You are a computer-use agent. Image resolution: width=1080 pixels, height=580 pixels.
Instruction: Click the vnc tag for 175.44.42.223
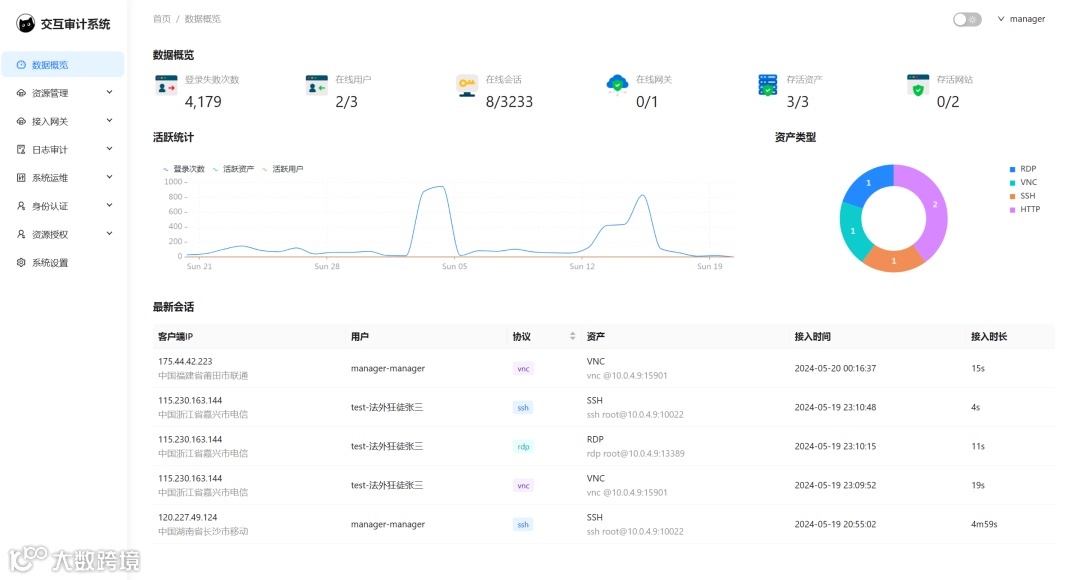tap(523, 369)
